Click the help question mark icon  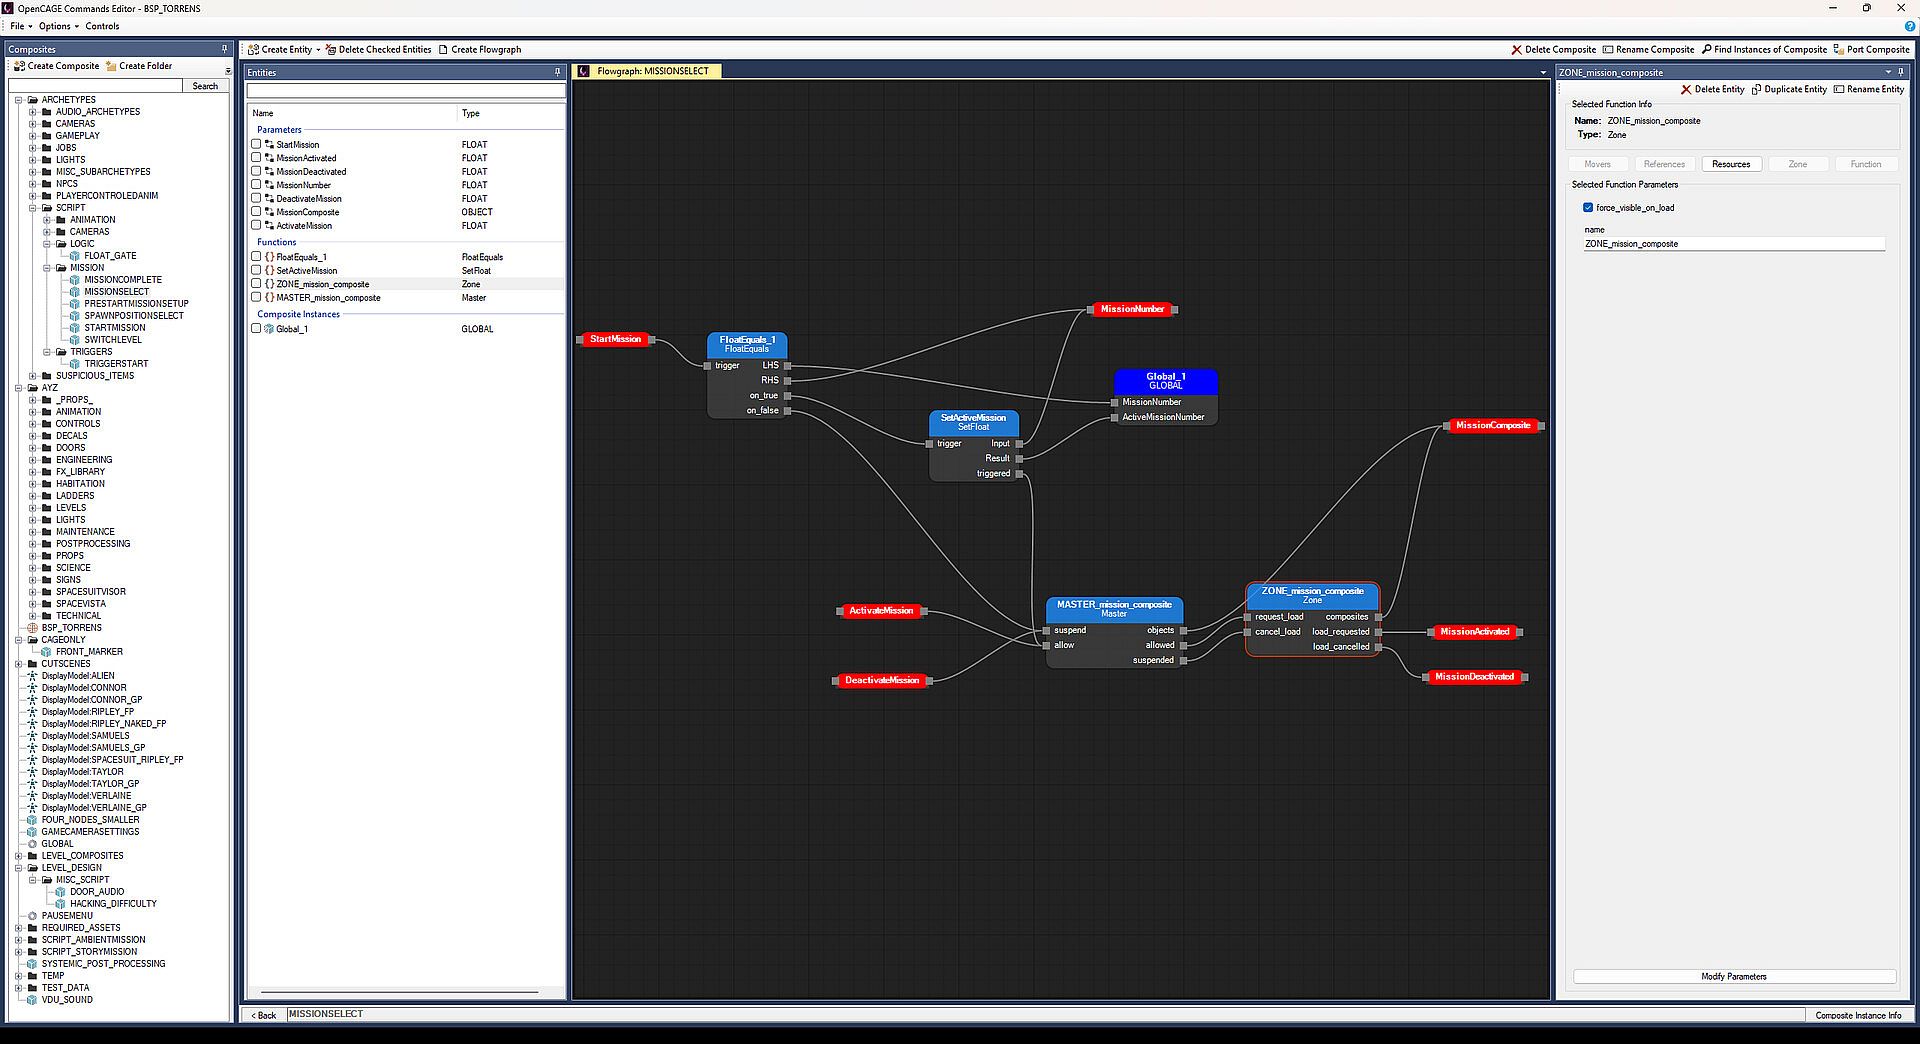click(x=1910, y=26)
